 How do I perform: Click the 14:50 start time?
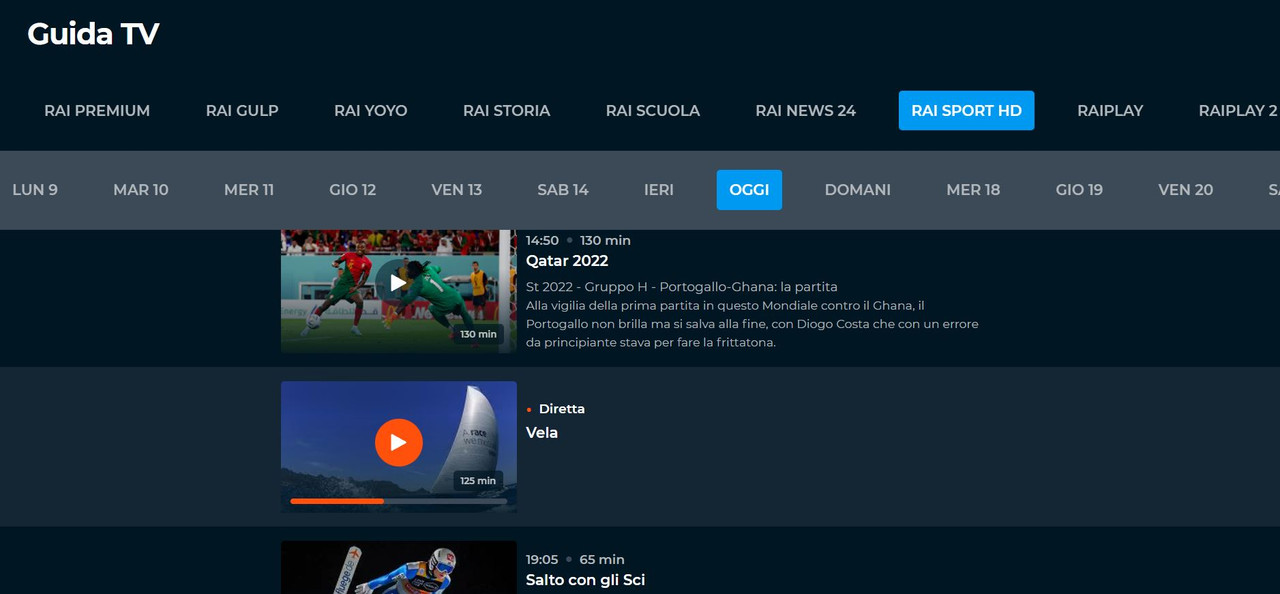tap(543, 240)
